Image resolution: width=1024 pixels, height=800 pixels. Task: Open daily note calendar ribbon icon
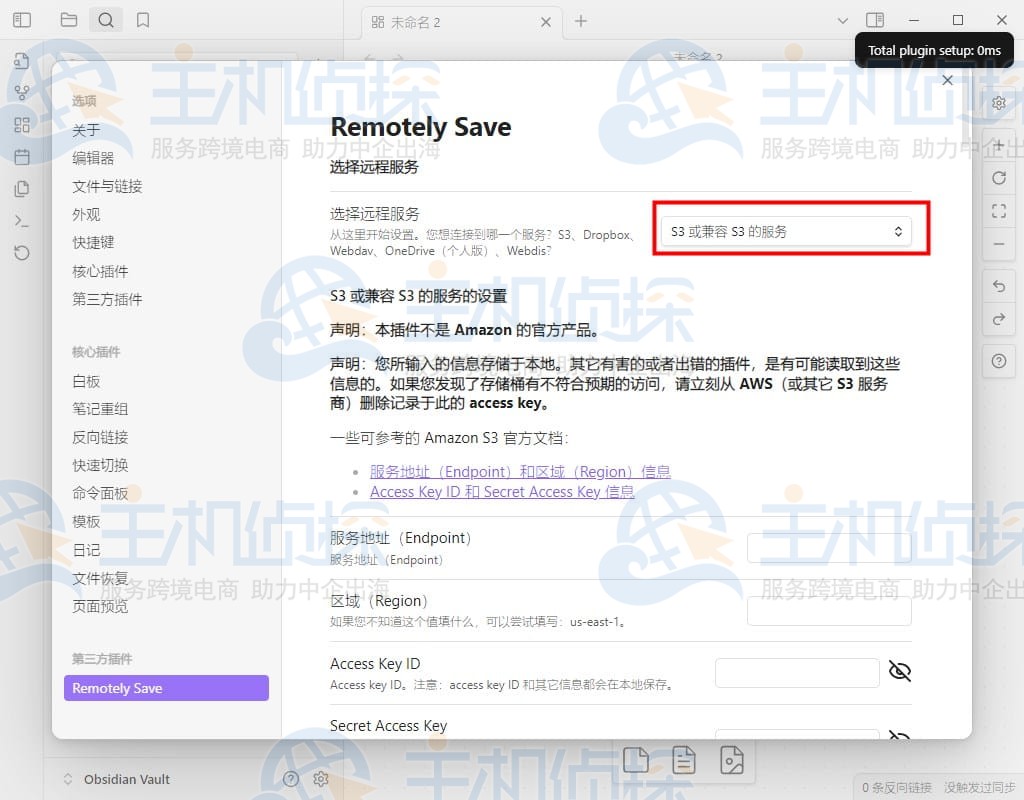click(x=22, y=157)
